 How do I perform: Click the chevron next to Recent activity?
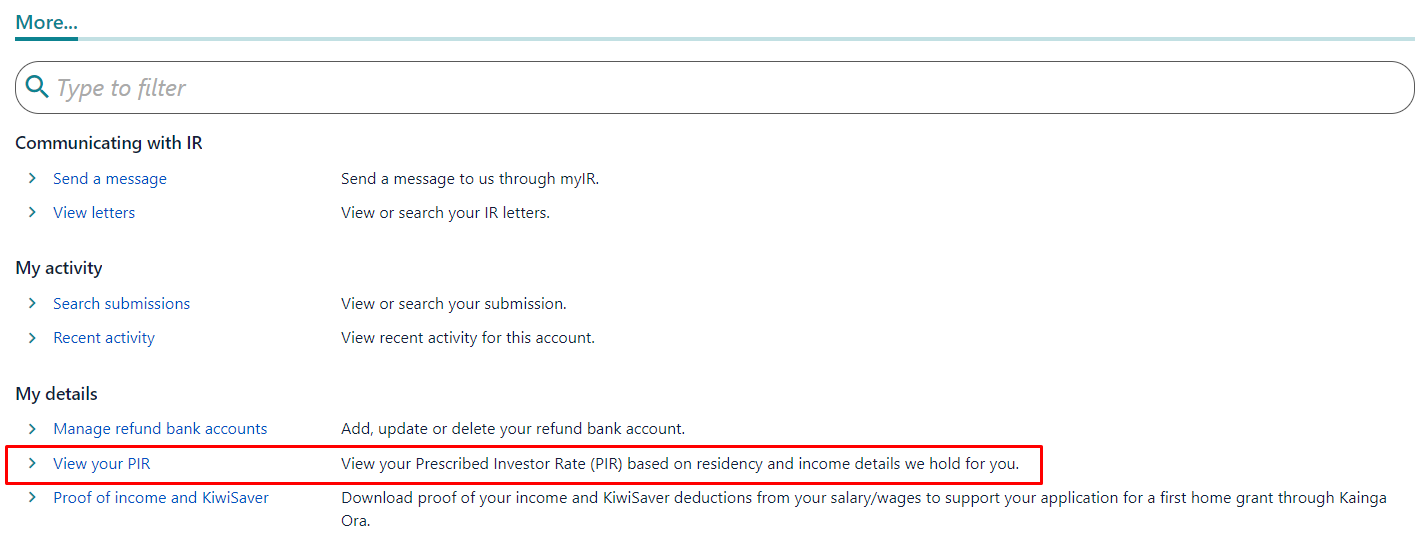pos(32,337)
